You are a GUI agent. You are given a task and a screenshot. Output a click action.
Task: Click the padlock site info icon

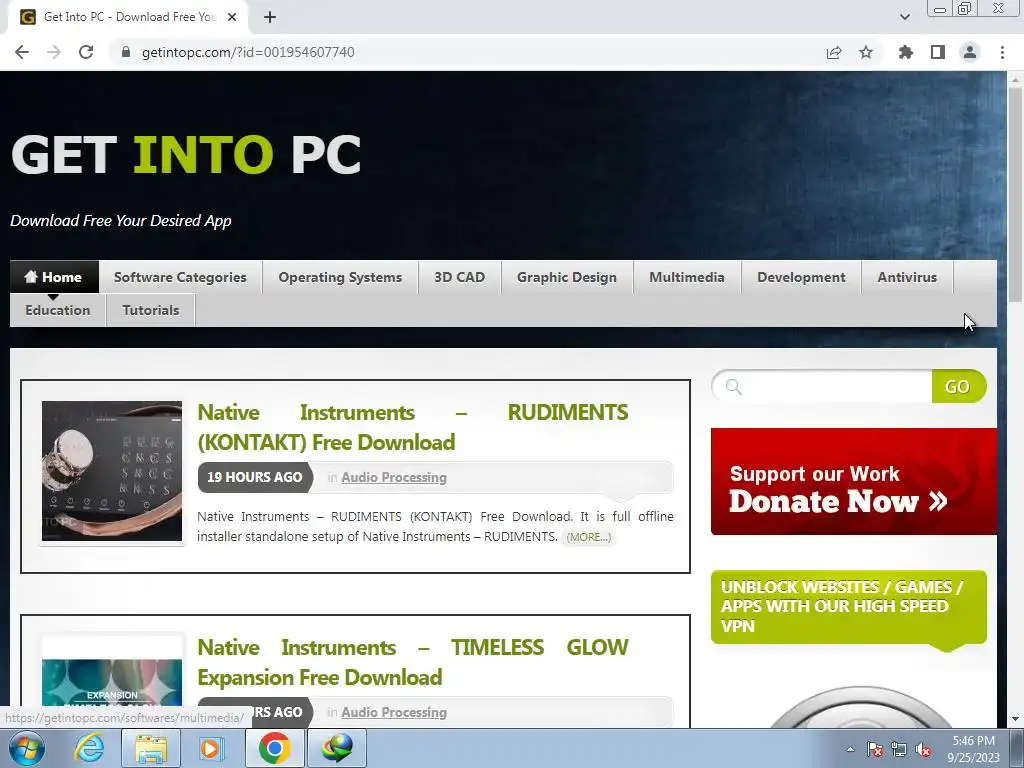point(126,52)
